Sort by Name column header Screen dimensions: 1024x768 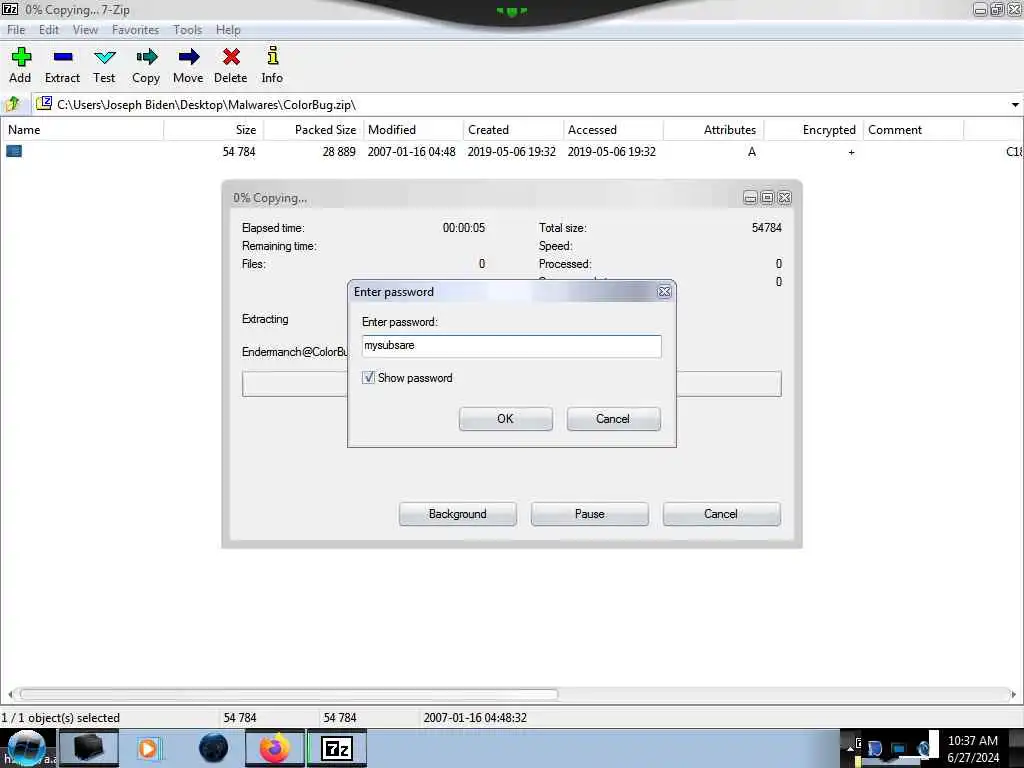pos(82,129)
